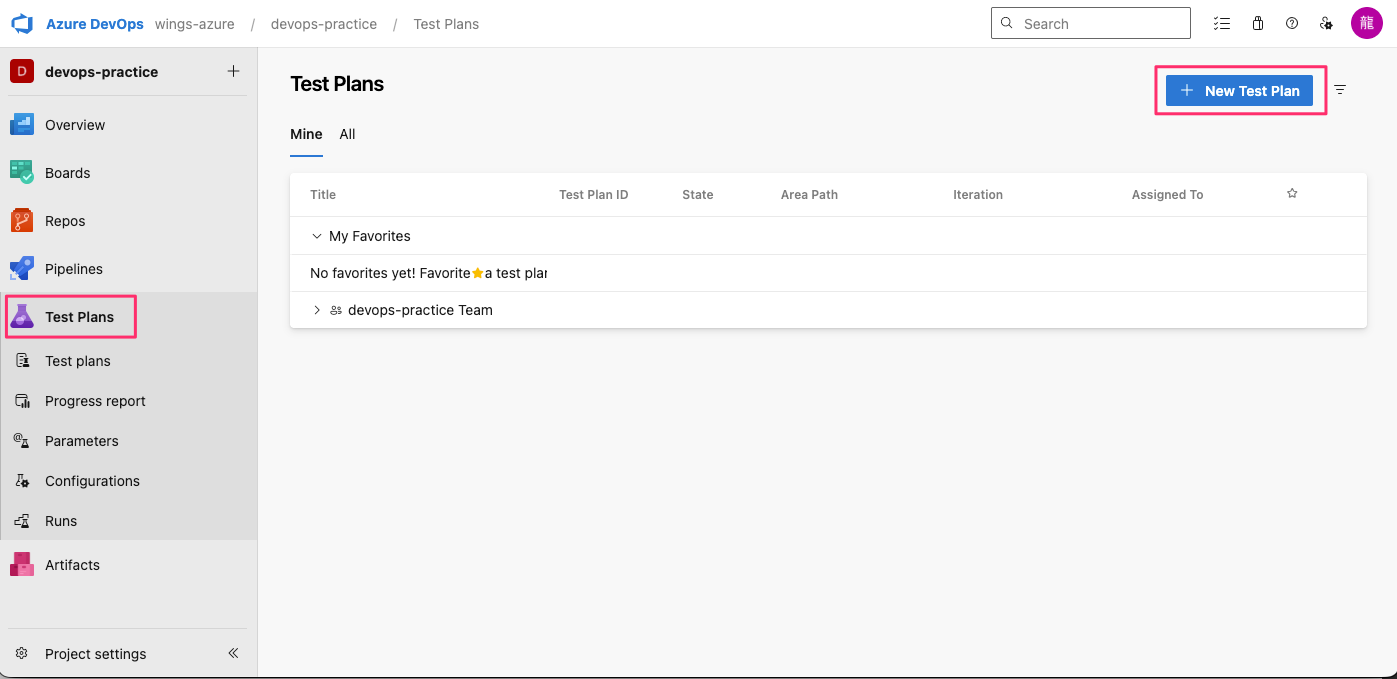Open the help question mark icon
Screen dimensions: 1397x679
coord(1292,24)
